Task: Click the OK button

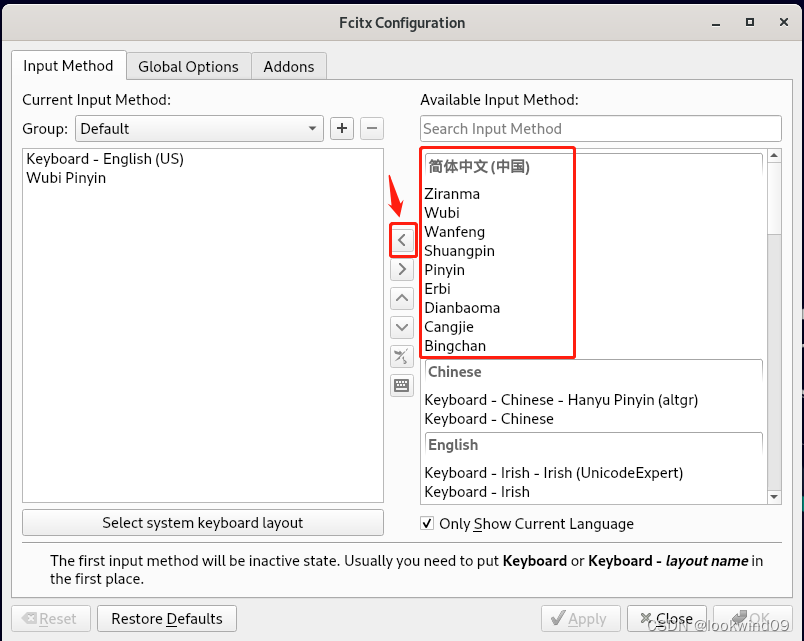Action: click(x=752, y=618)
